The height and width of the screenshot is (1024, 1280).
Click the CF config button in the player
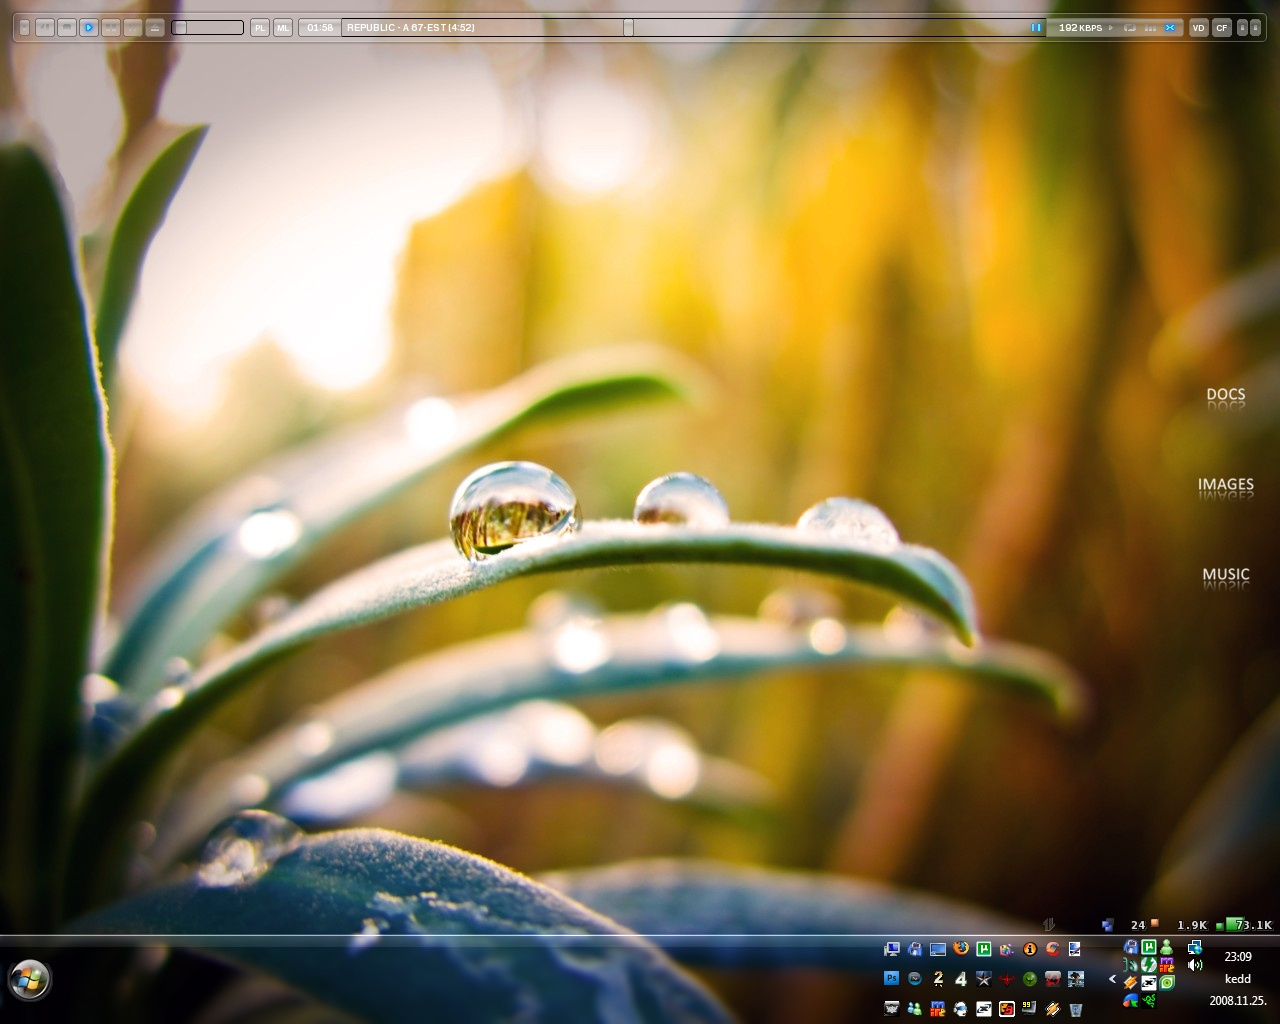tap(1222, 27)
